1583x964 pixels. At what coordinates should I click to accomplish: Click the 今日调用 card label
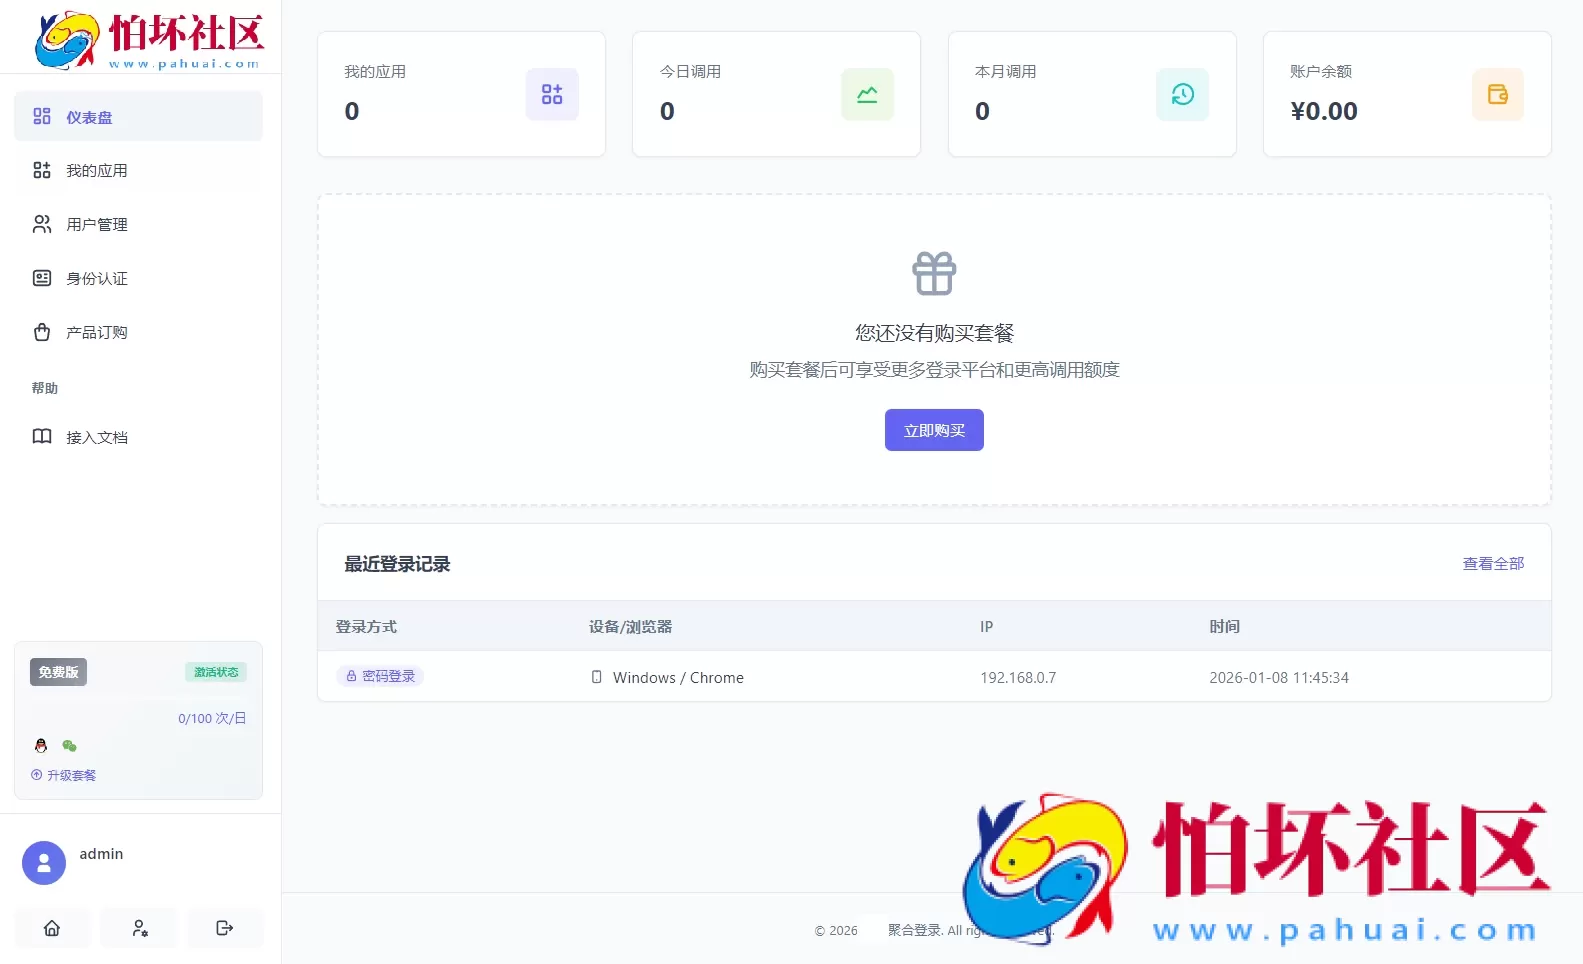[690, 72]
